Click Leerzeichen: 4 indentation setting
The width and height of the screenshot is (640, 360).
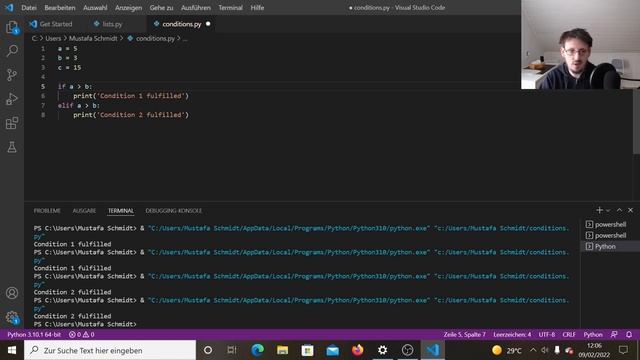[512, 334]
